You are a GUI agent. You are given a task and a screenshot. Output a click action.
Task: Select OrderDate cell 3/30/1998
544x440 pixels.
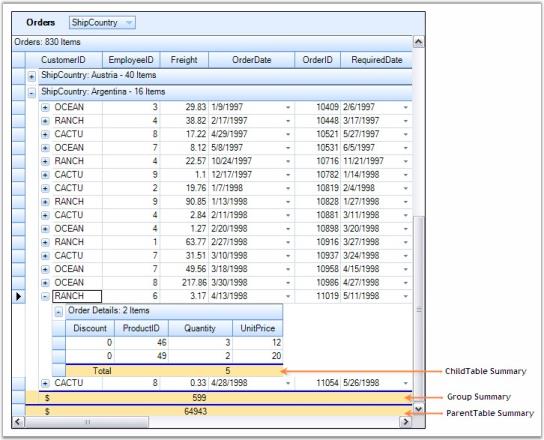[x=252, y=283]
